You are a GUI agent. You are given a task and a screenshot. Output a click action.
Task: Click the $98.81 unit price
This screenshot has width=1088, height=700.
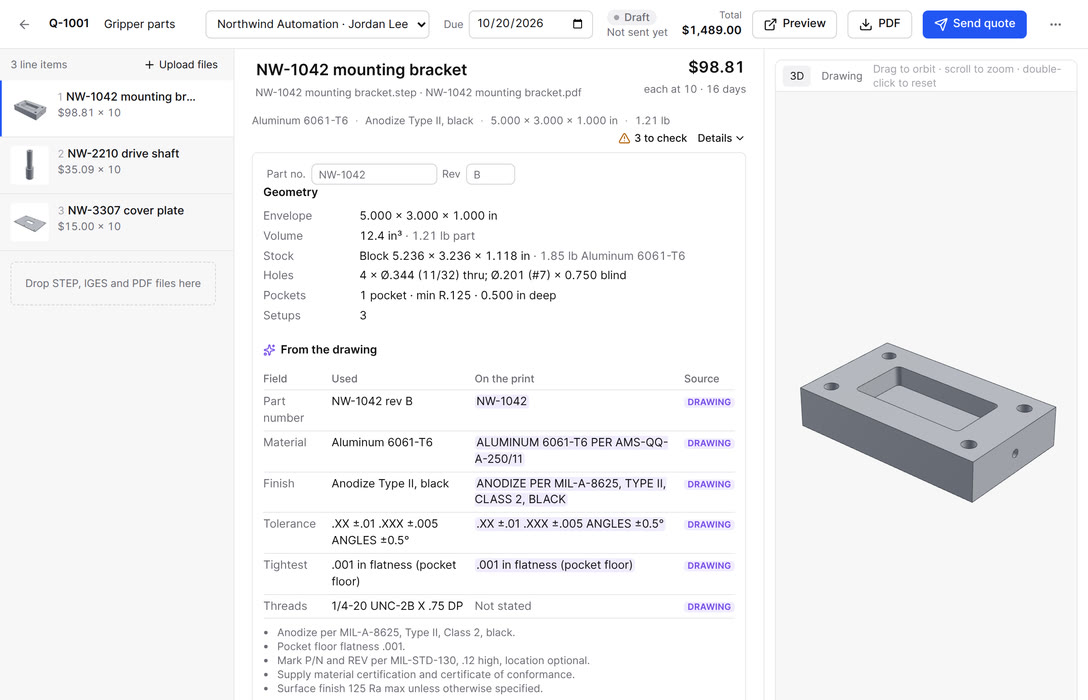tap(716, 67)
